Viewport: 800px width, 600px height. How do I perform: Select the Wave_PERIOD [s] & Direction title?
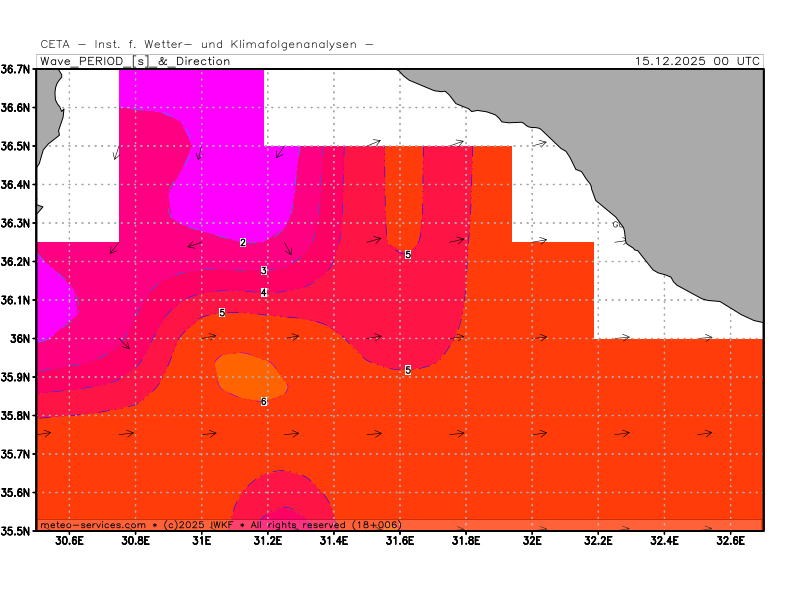135,61
